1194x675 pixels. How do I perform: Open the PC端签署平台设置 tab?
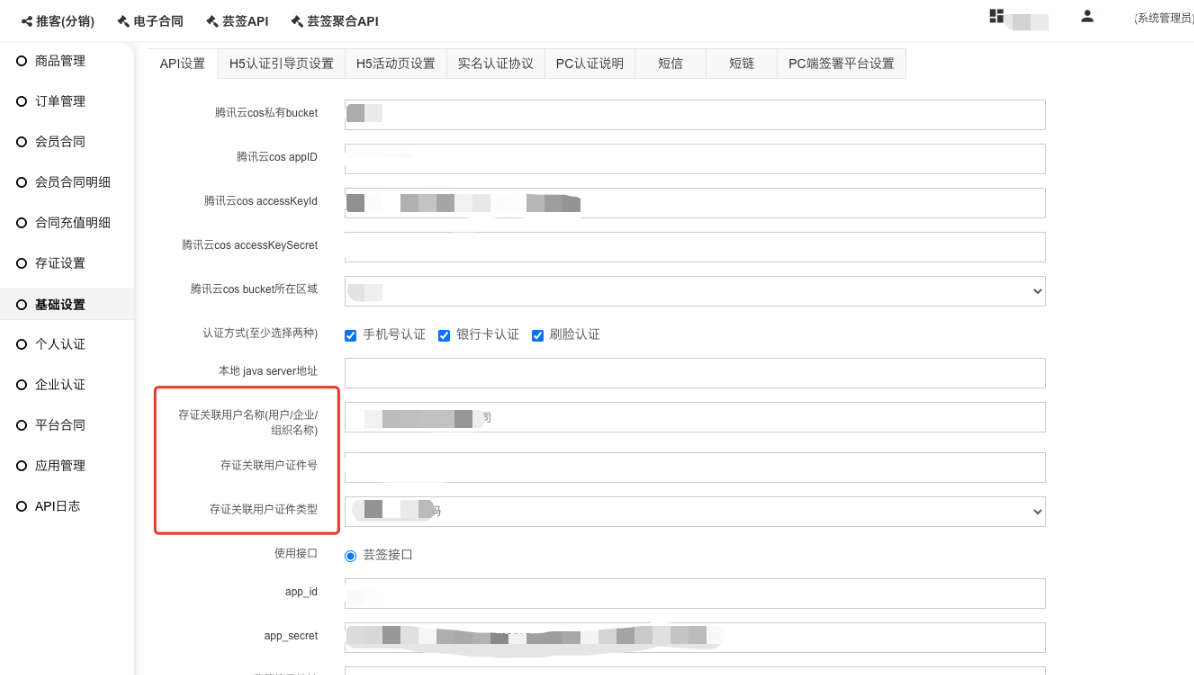(840, 64)
